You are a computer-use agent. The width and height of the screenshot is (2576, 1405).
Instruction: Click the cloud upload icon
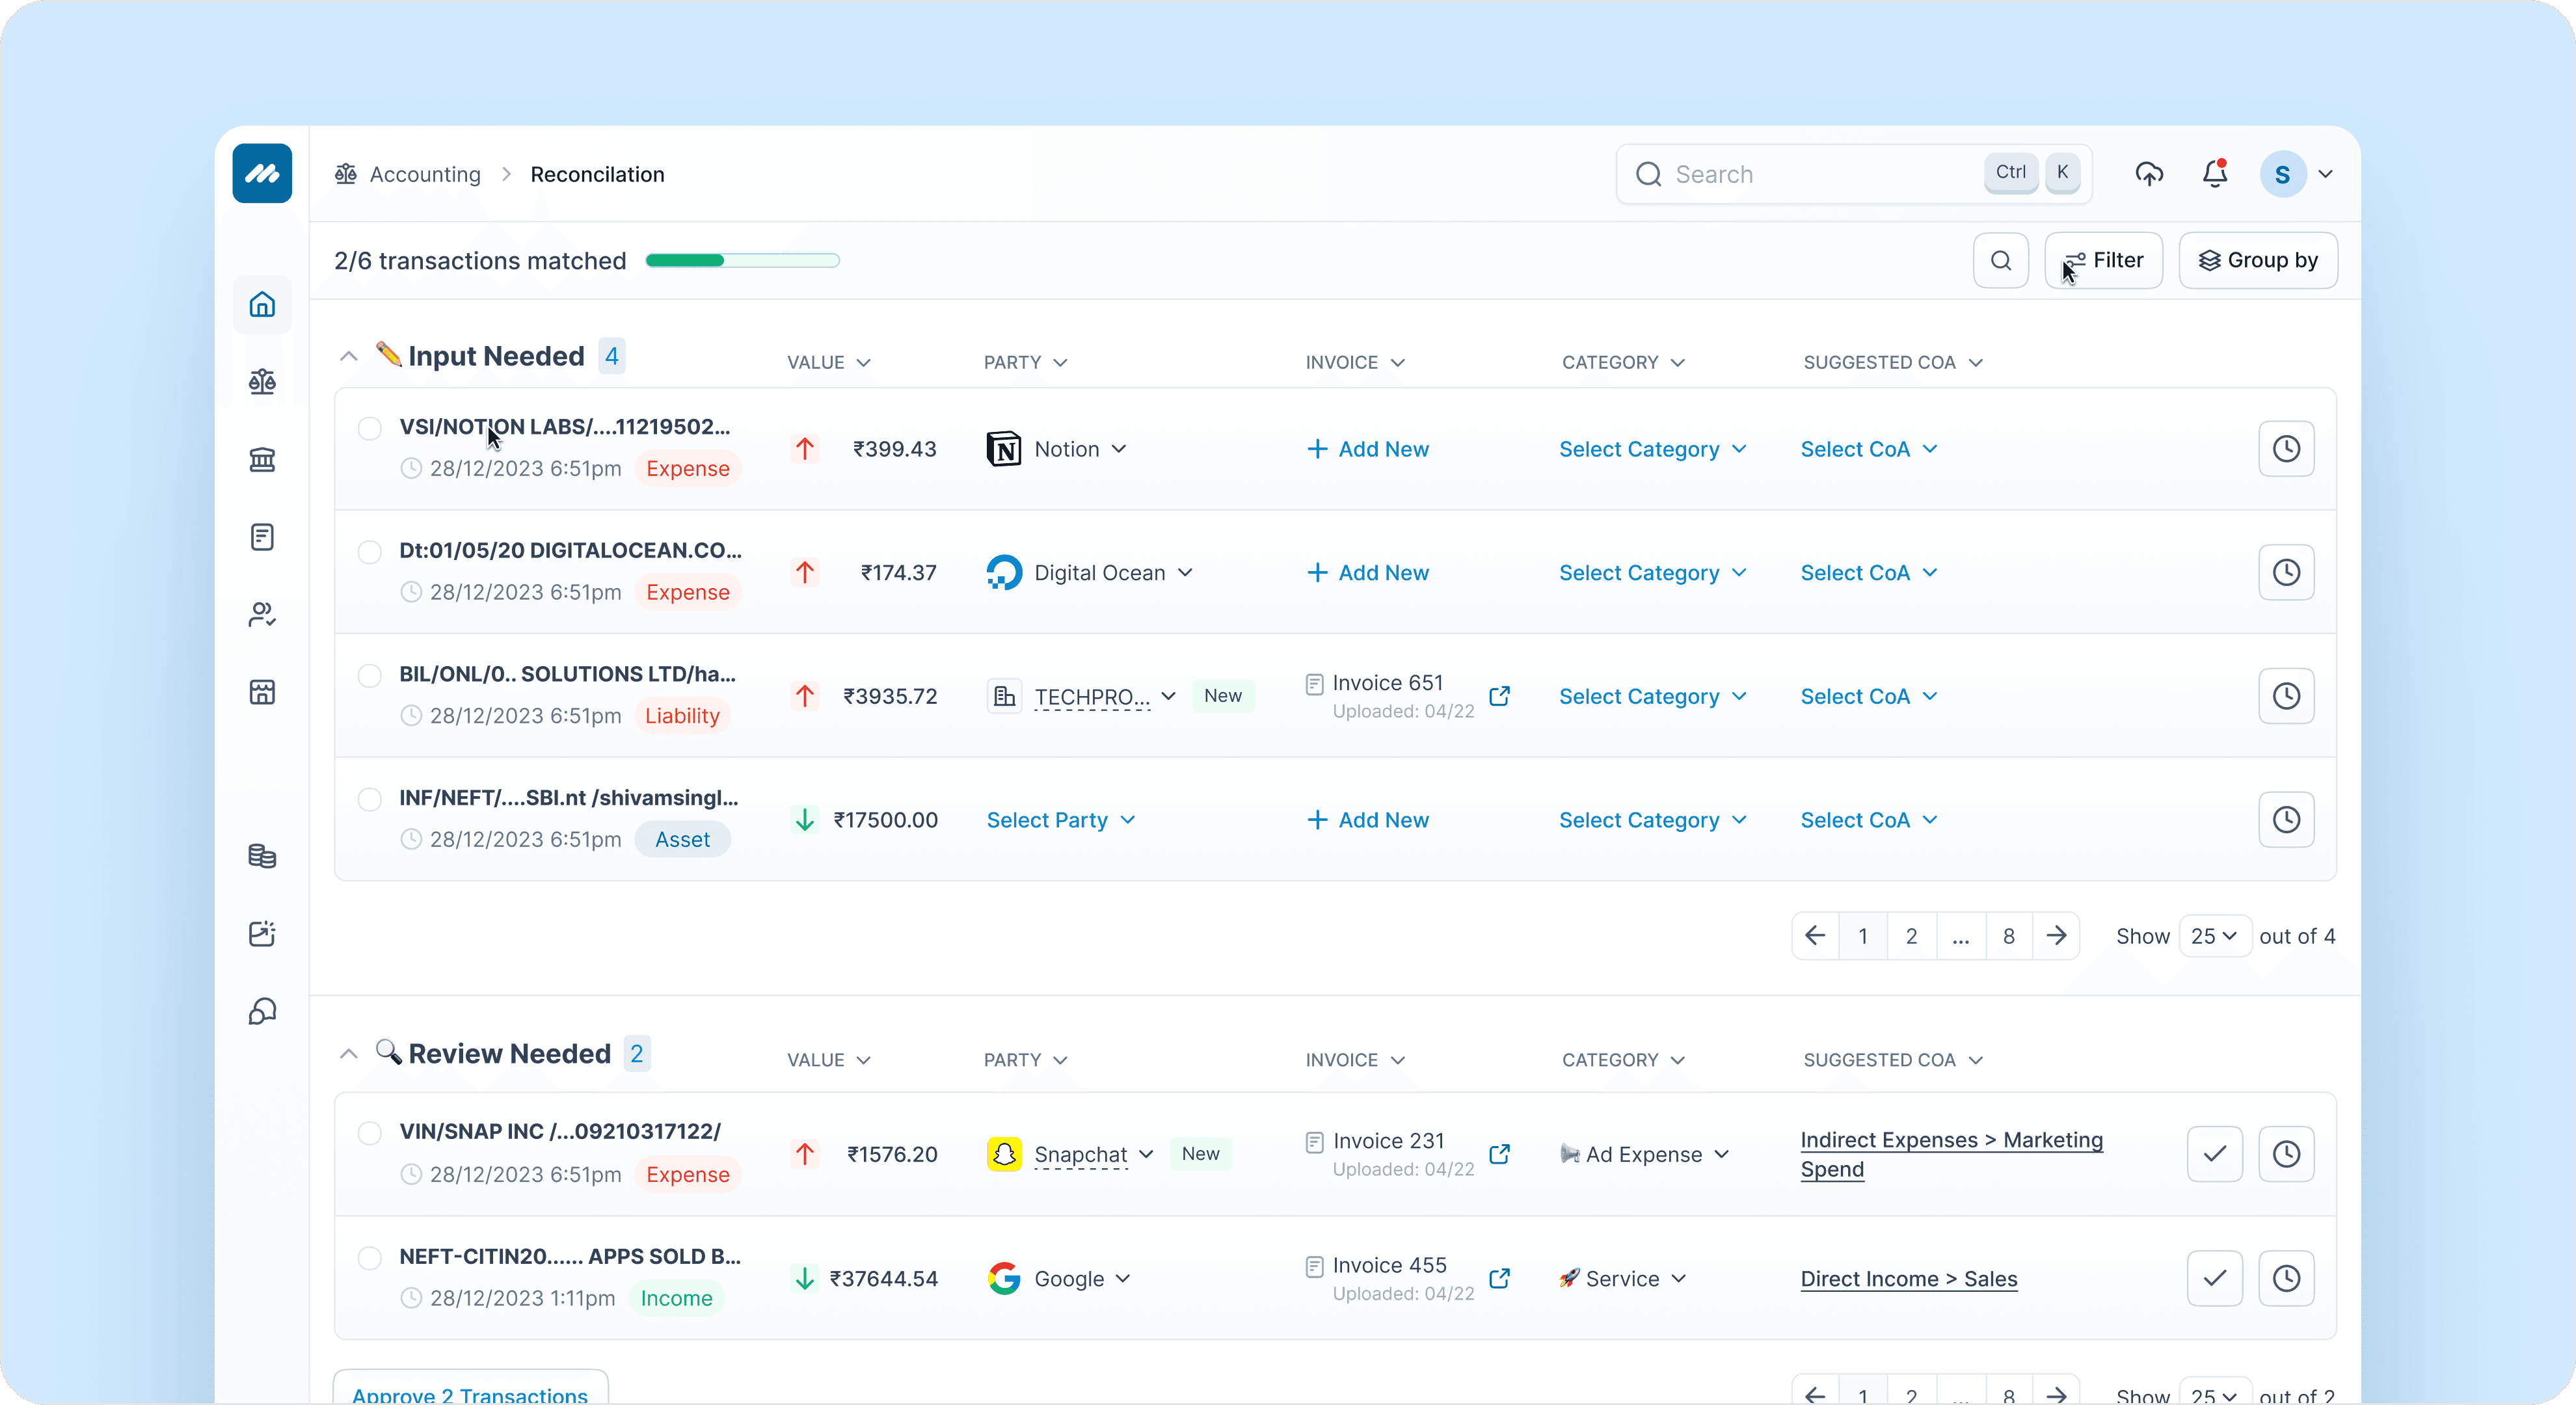tap(2149, 174)
